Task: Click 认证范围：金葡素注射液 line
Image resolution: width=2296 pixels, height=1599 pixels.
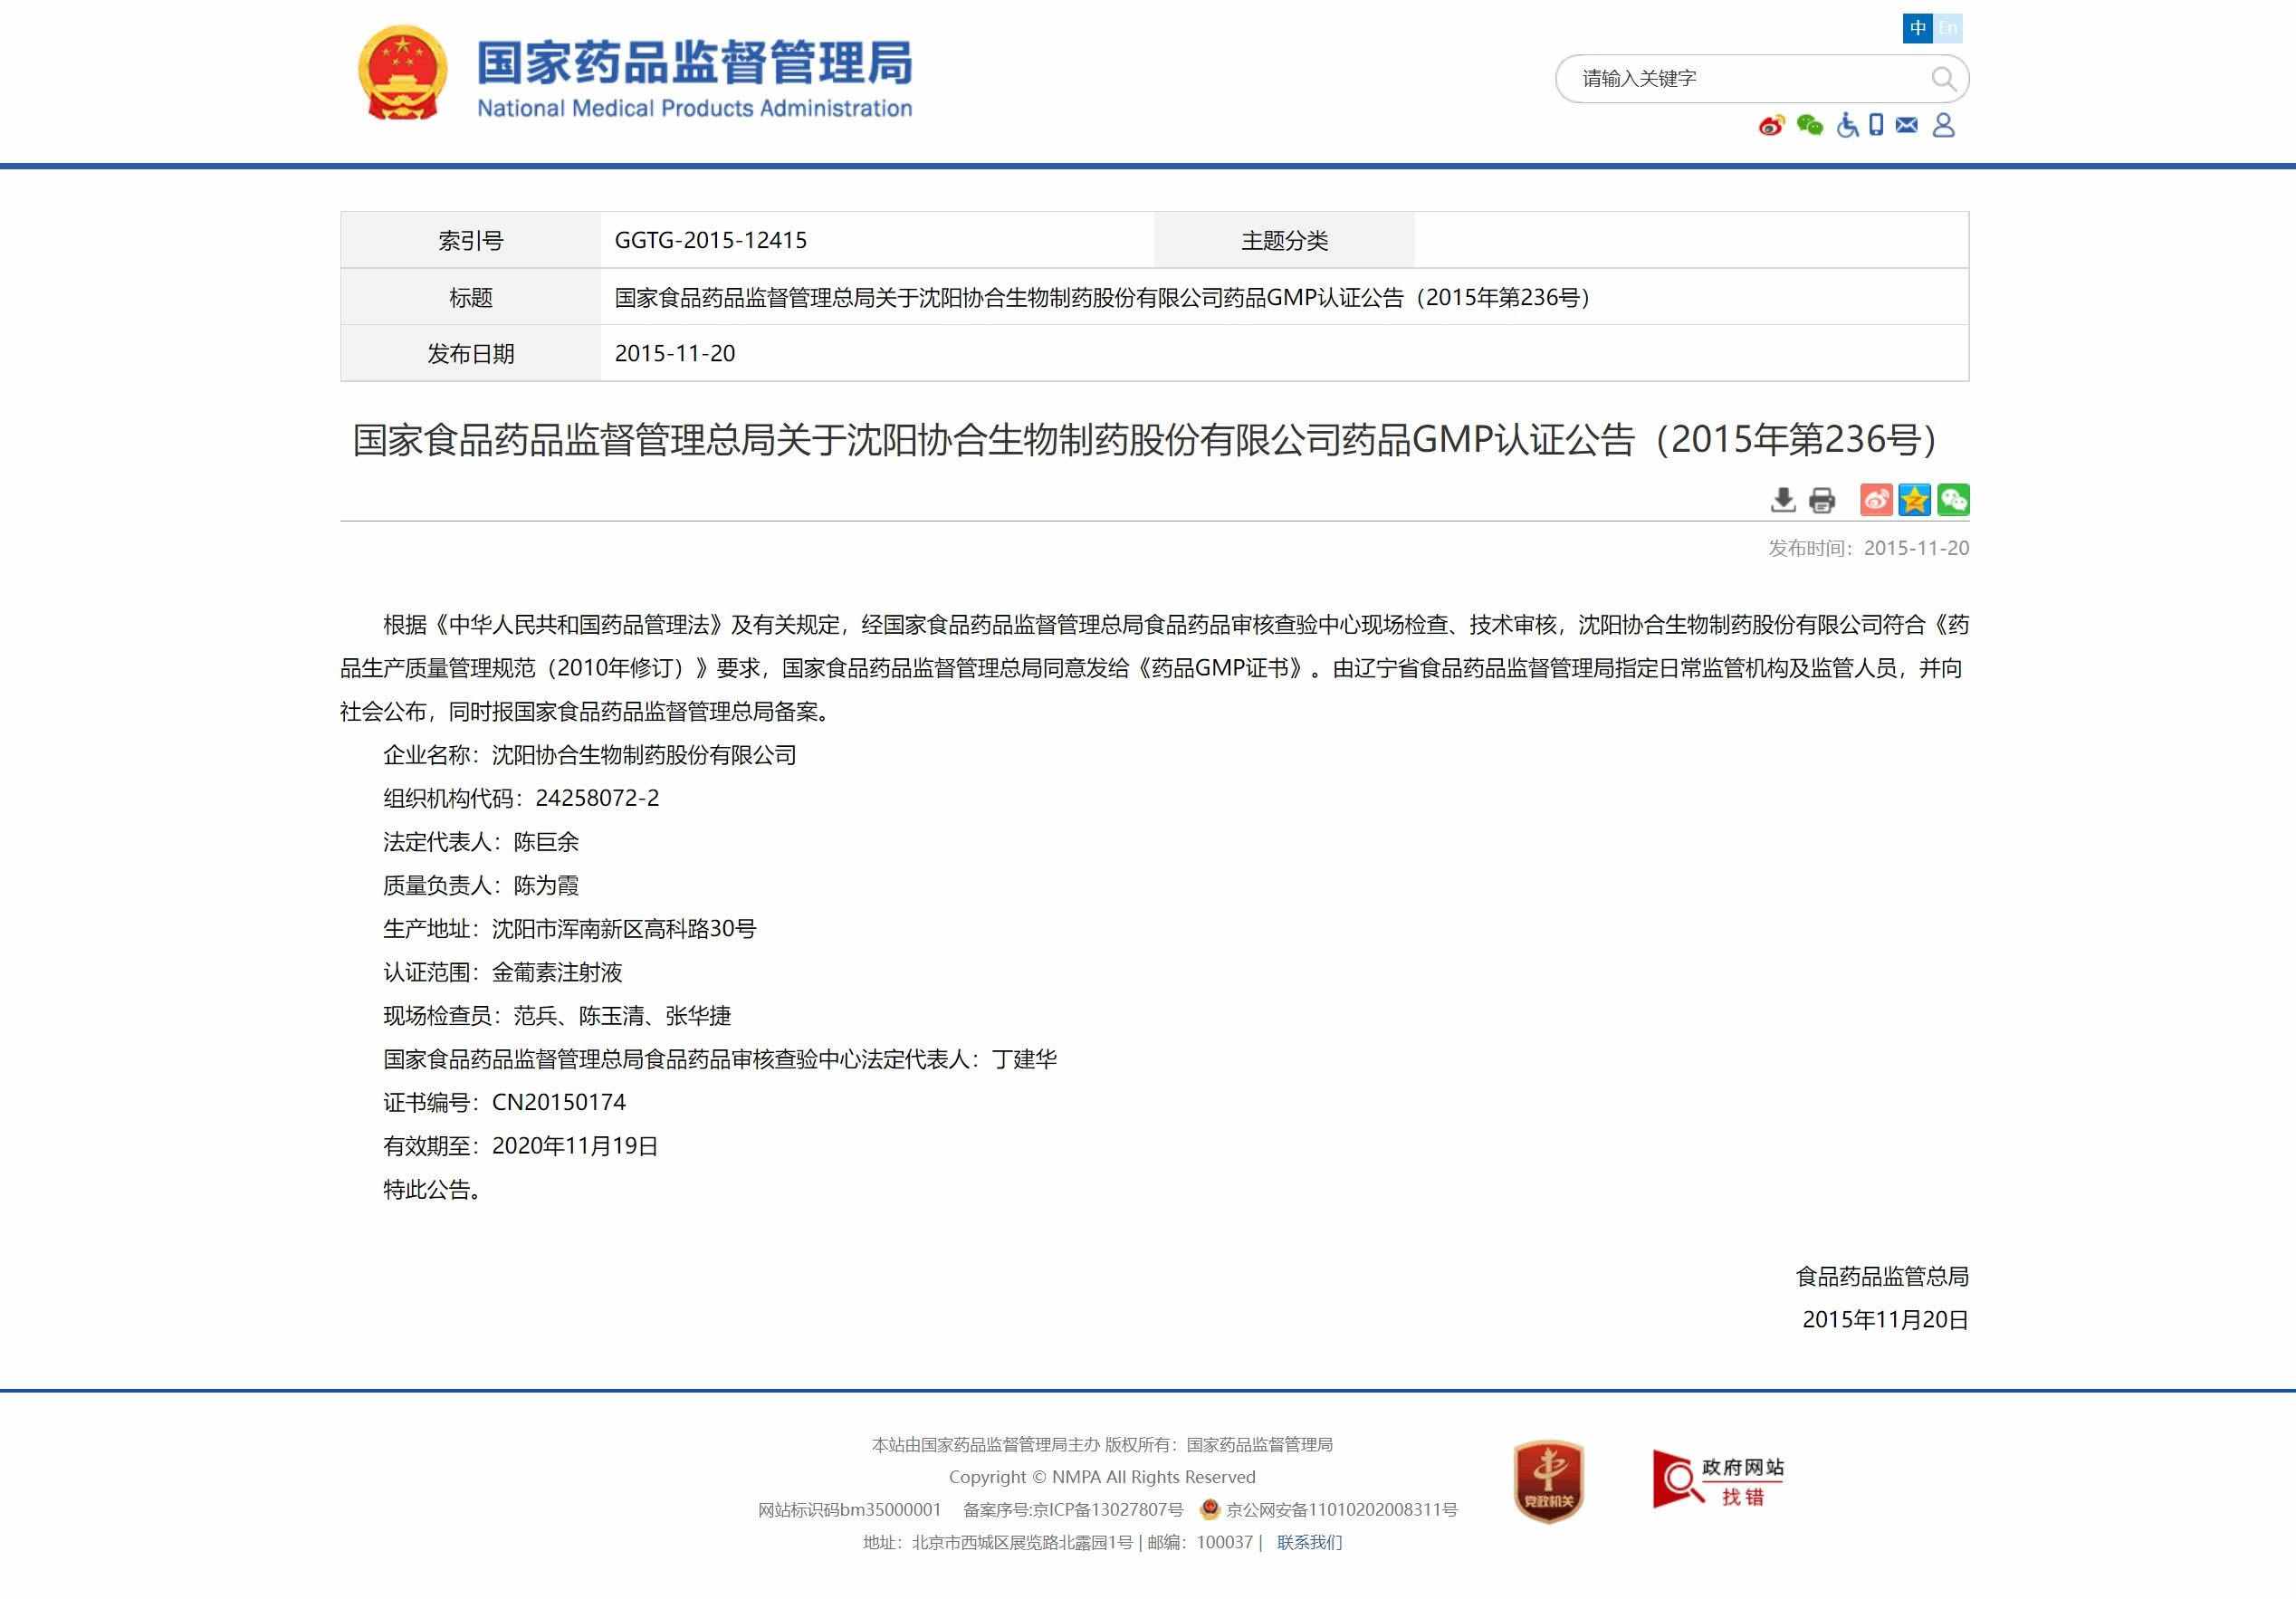Action: pyautogui.click(x=503, y=972)
